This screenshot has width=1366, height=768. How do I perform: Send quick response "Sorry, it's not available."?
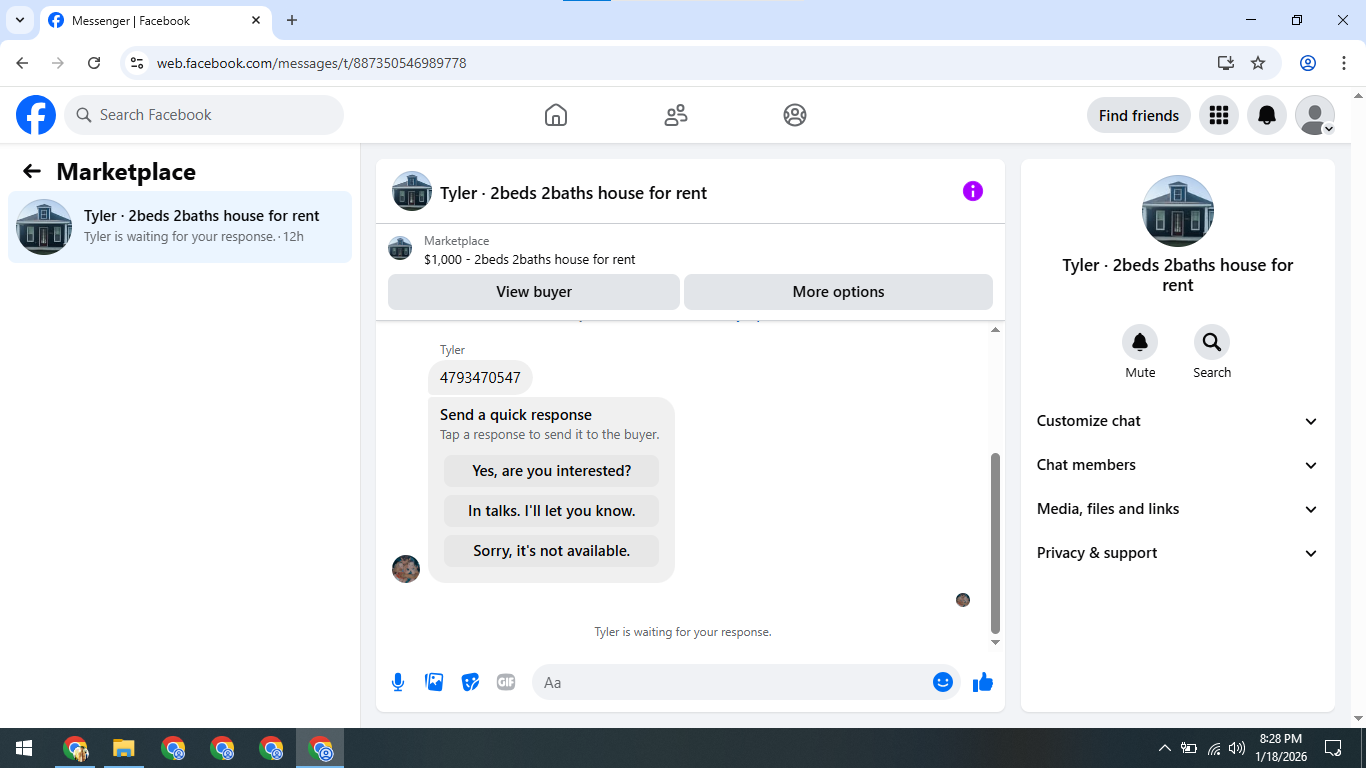click(552, 551)
